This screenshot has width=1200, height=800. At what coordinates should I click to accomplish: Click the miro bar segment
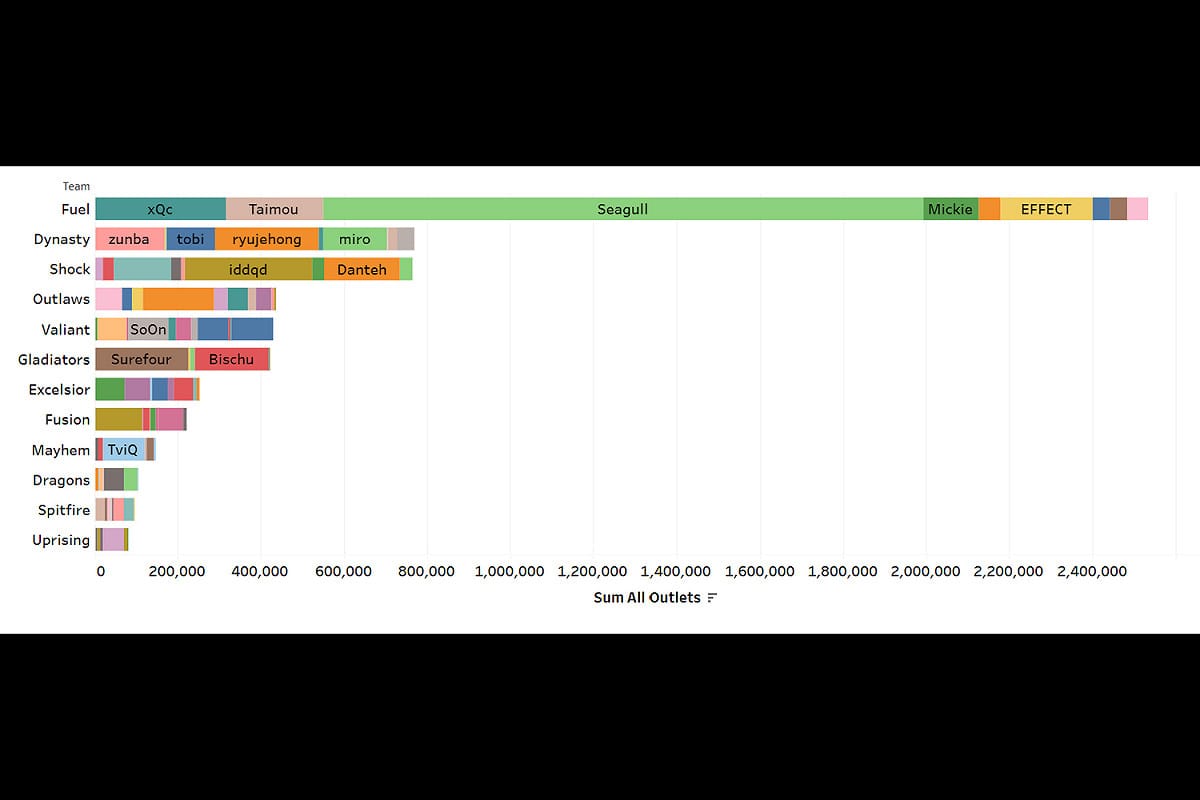click(355, 239)
